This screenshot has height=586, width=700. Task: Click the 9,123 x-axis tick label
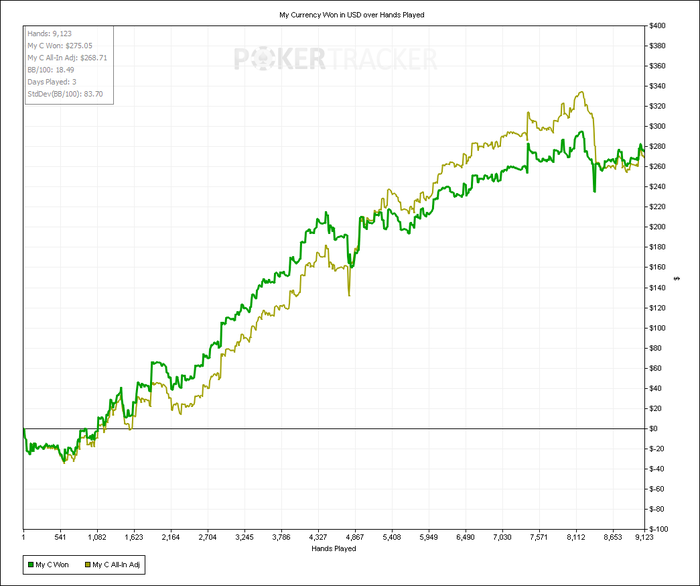pyautogui.click(x=644, y=537)
